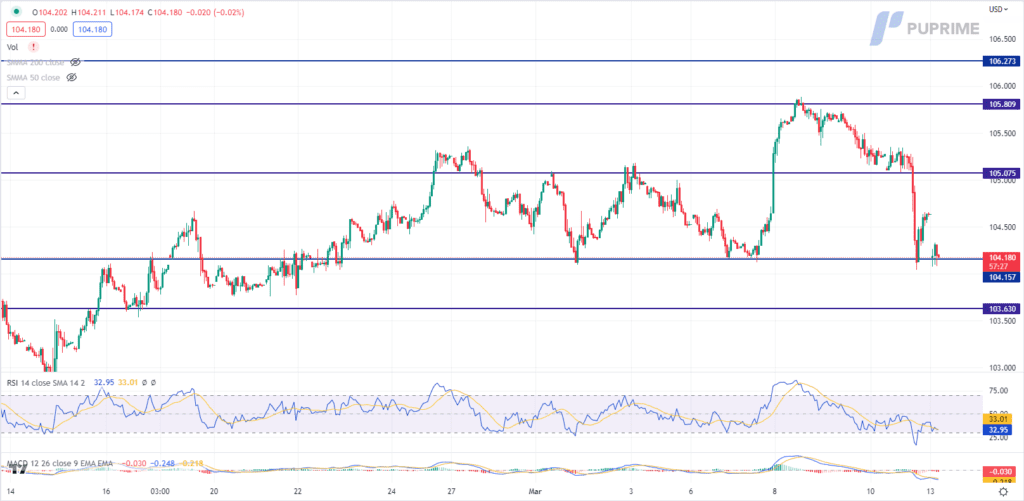The width and height of the screenshot is (1024, 501).
Task: Click the red exclamation icon beside Vol
Action: pos(35,47)
